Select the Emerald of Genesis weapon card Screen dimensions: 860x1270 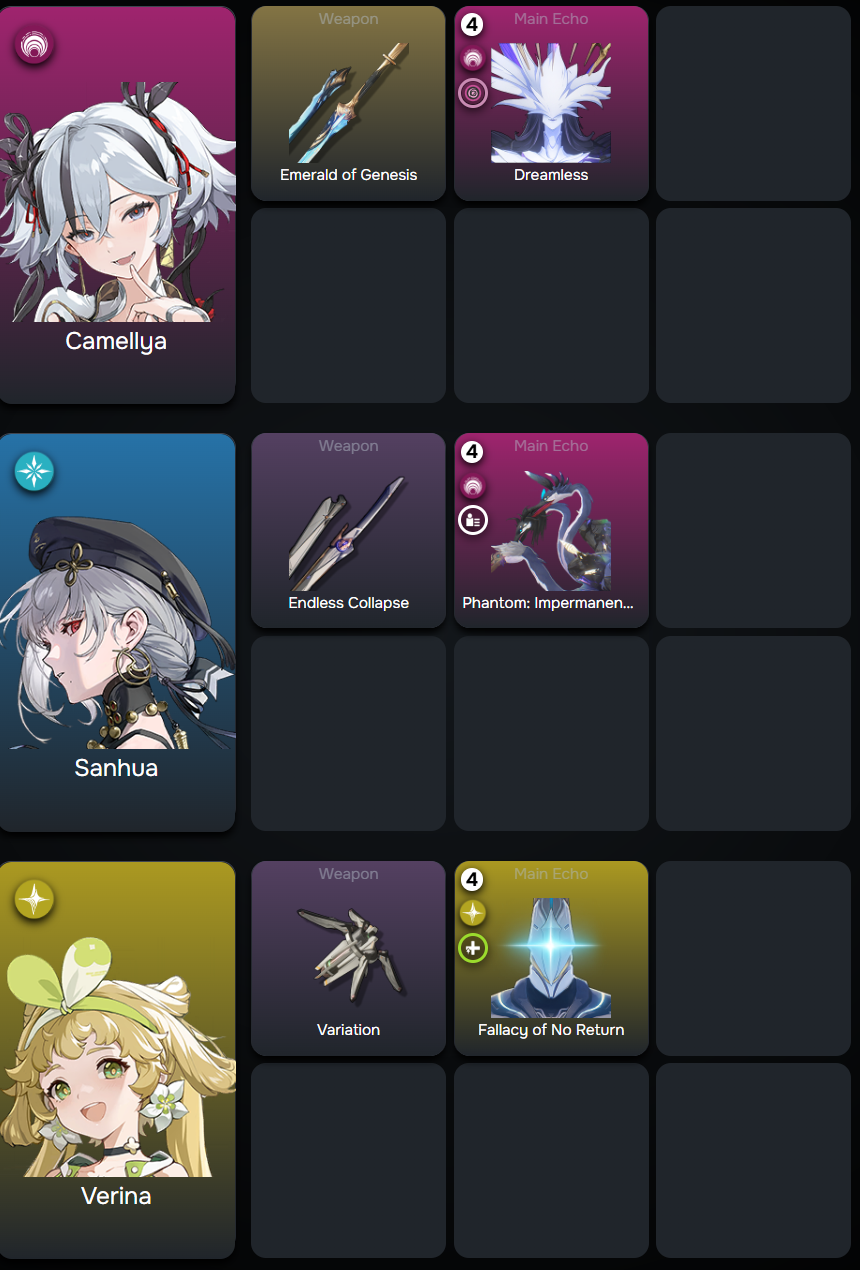pyautogui.click(x=348, y=103)
